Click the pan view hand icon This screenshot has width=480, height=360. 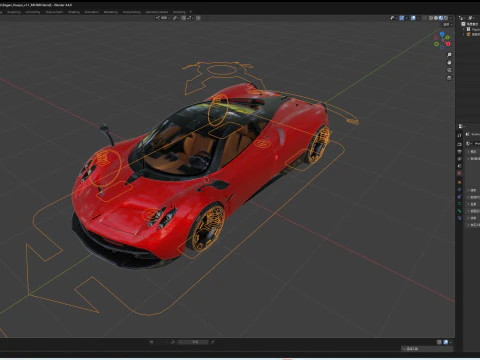coord(449,62)
